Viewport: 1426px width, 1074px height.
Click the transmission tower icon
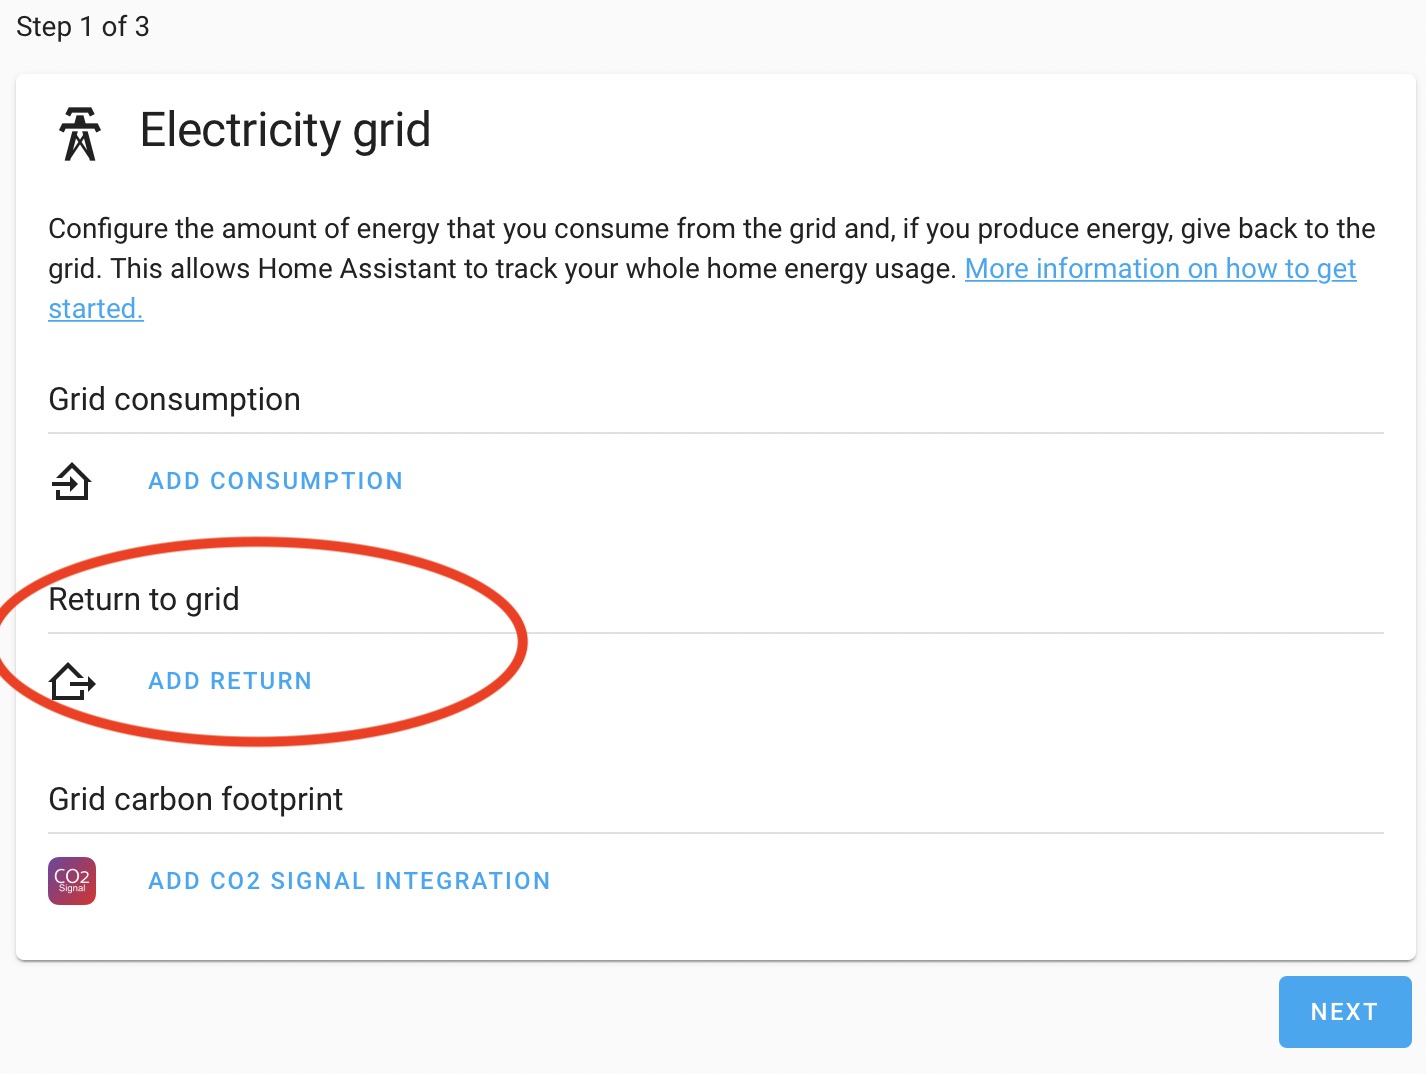pyautogui.click(x=80, y=133)
